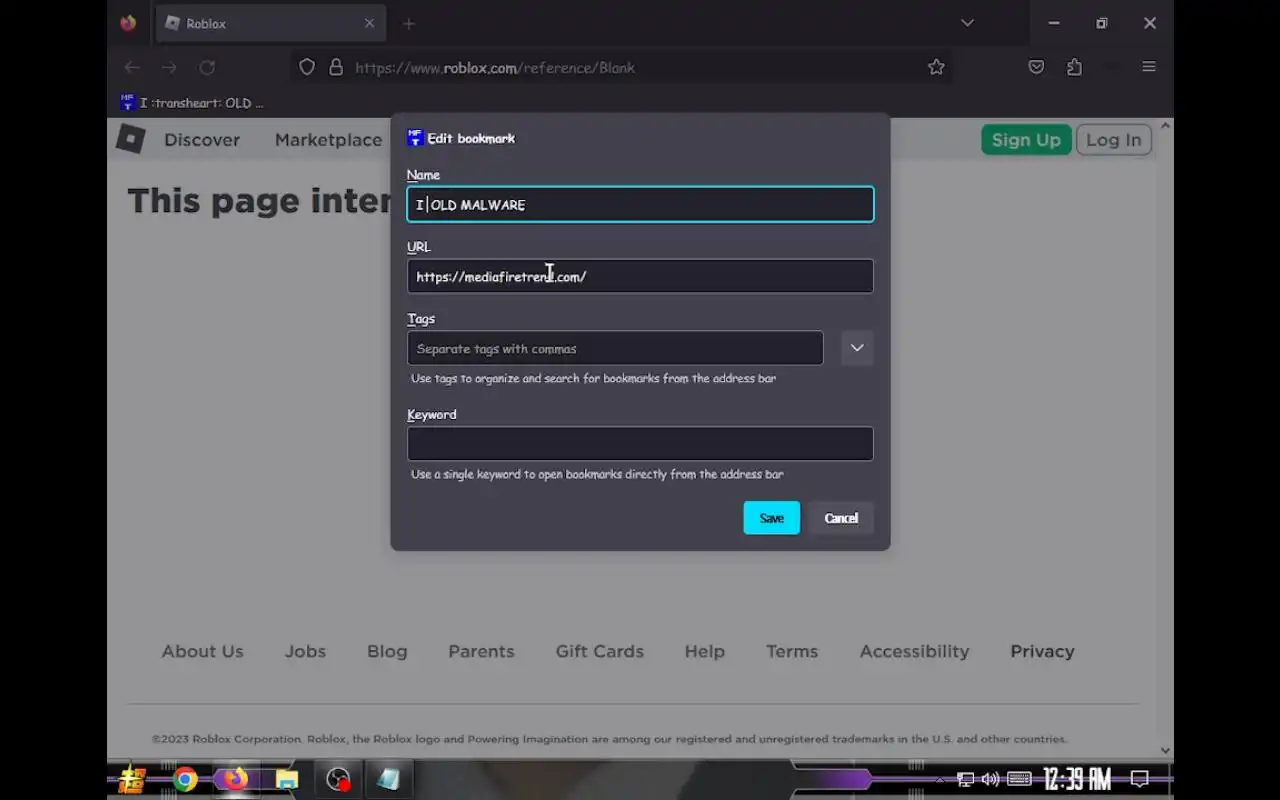This screenshot has width=1280, height=800.
Task: Open the Blog footer link
Action: click(387, 651)
